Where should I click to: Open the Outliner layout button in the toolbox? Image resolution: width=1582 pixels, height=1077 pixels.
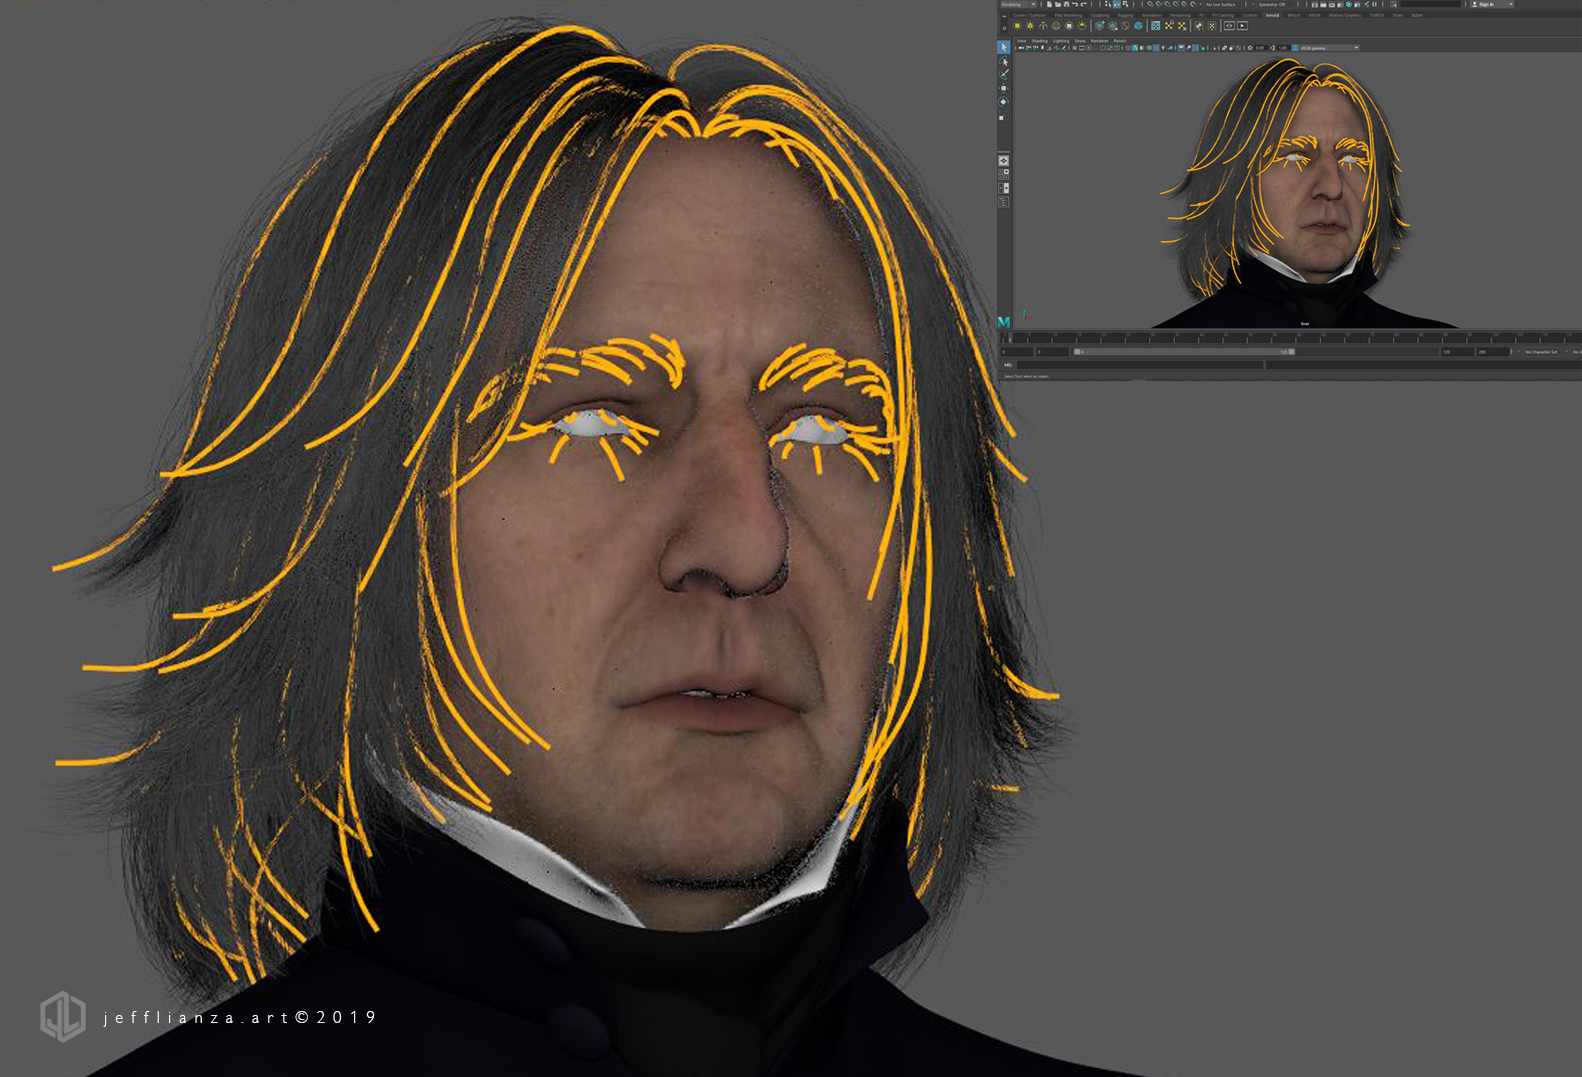pyautogui.click(x=1004, y=201)
